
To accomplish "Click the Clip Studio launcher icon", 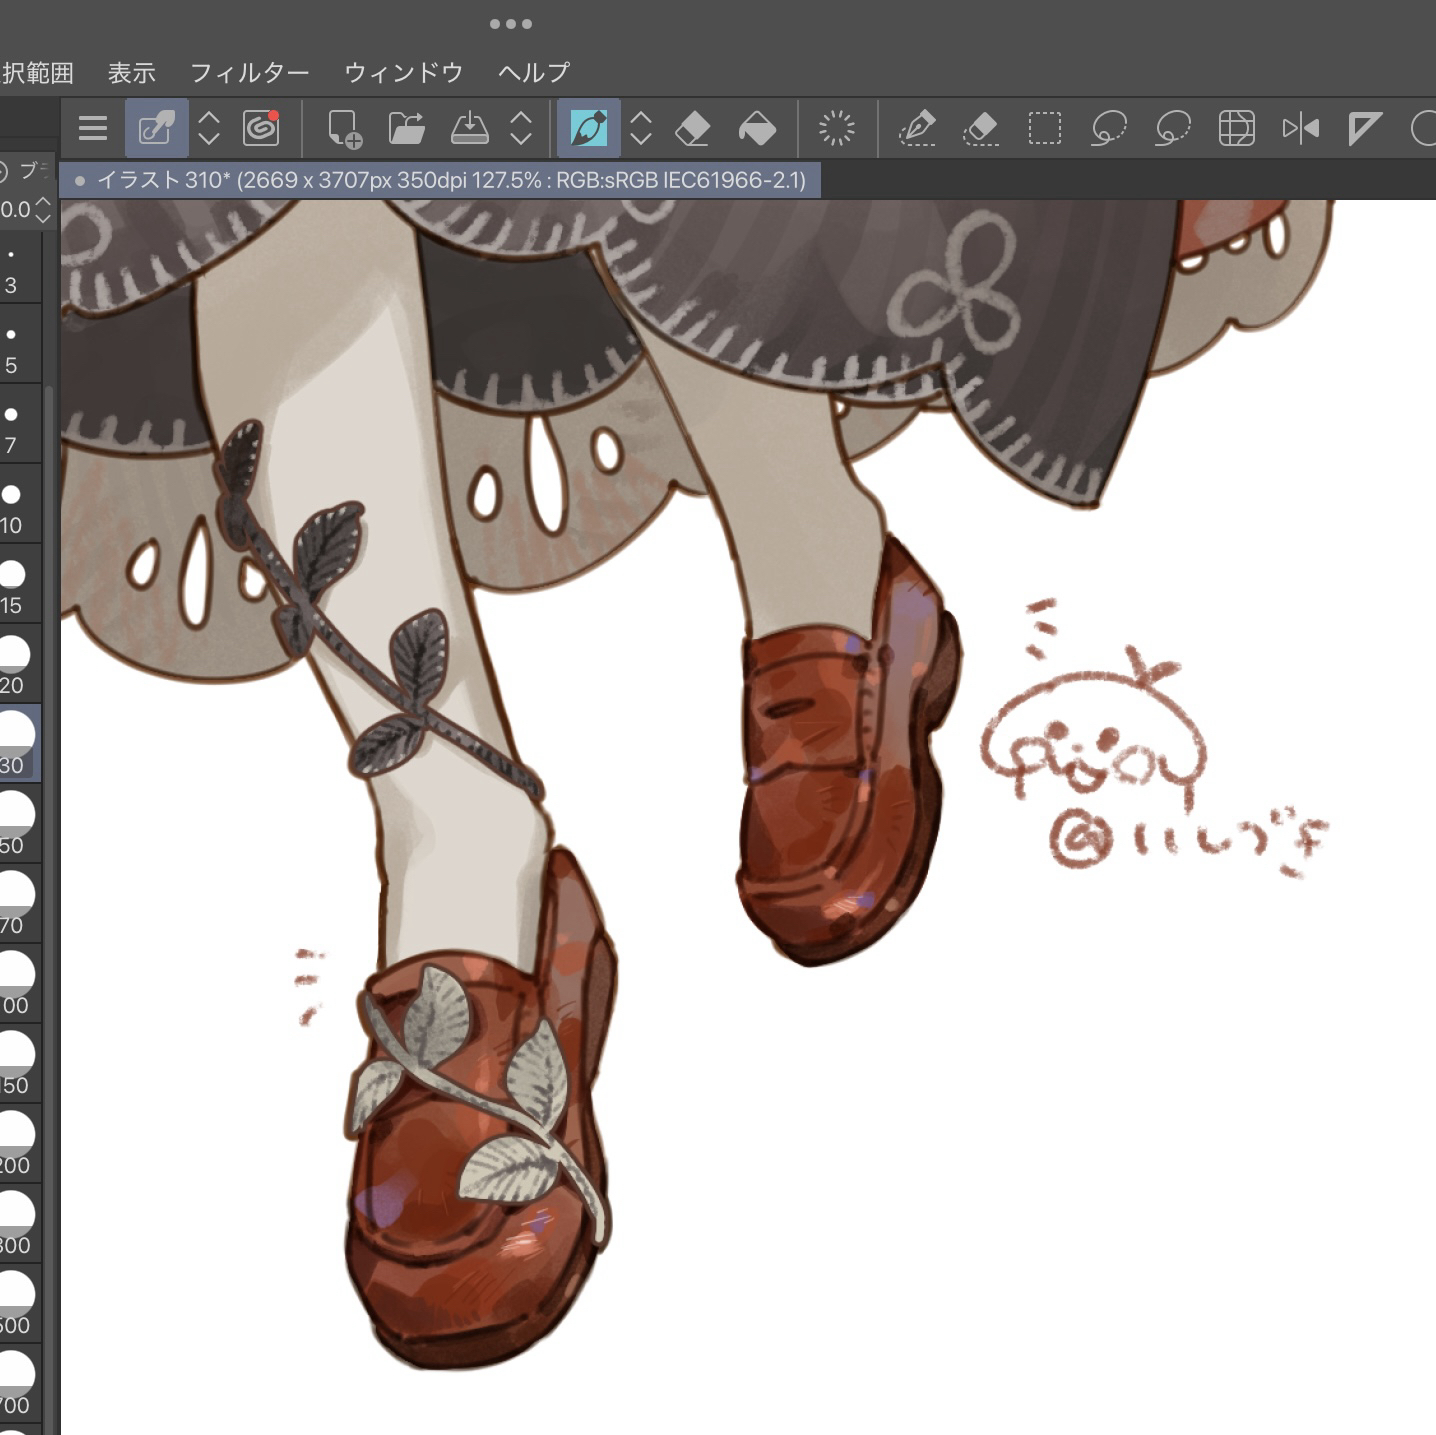I will (261, 128).
